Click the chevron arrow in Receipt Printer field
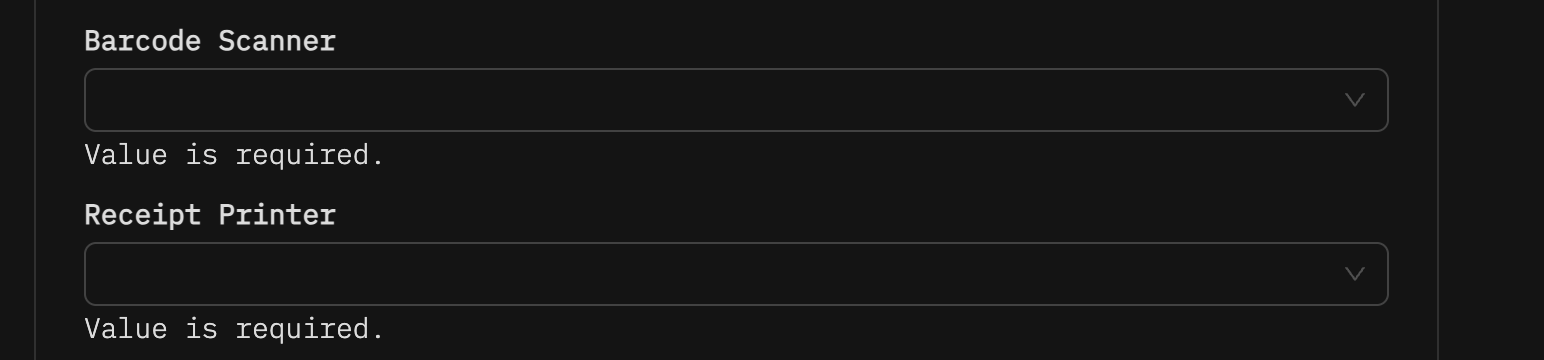 coord(1355,274)
